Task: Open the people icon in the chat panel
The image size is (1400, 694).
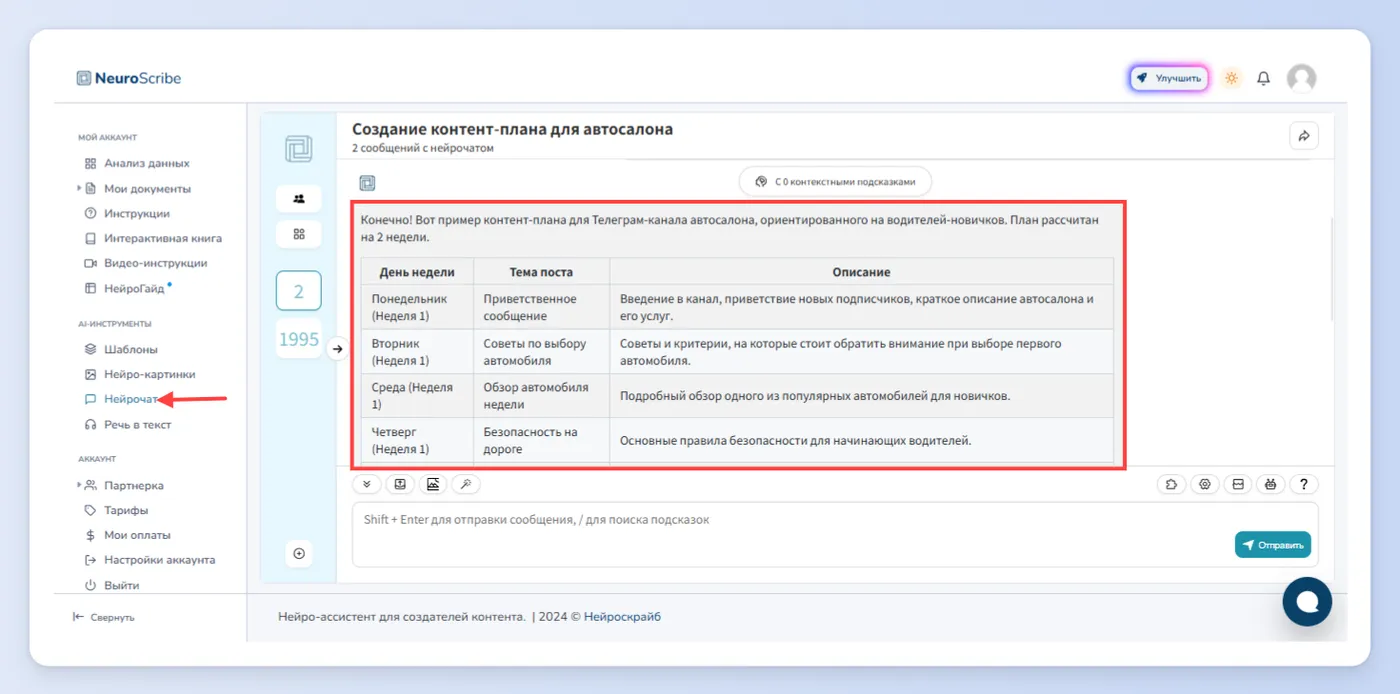Action: [x=299, y=198]
